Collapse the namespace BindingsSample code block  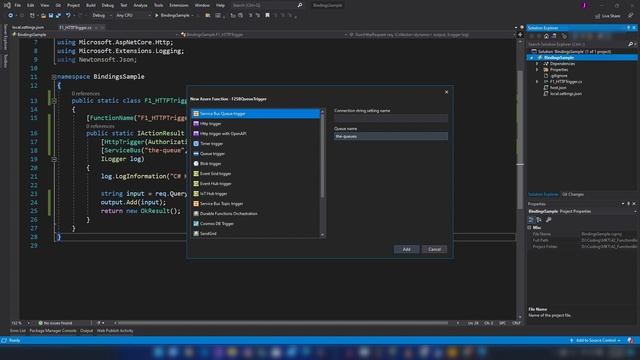[x=54, y=77]
